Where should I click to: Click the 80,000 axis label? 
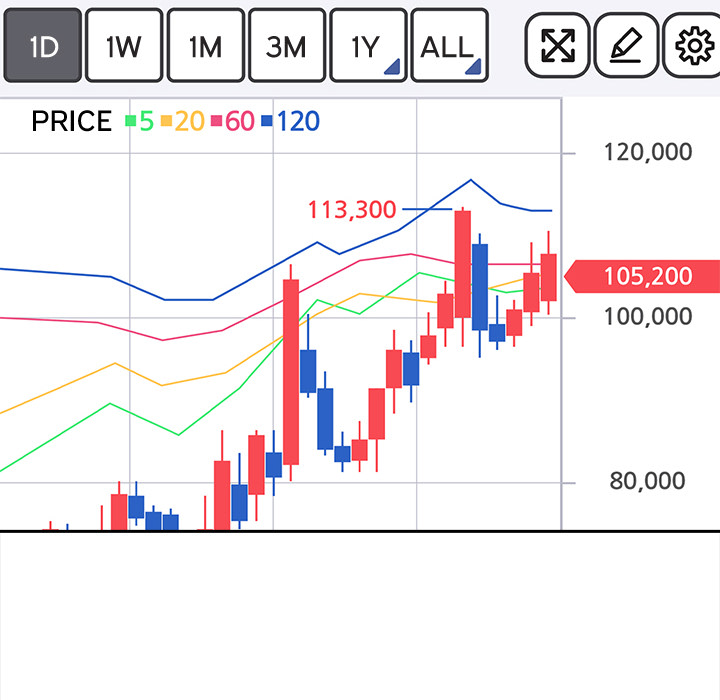pos(649,482)
